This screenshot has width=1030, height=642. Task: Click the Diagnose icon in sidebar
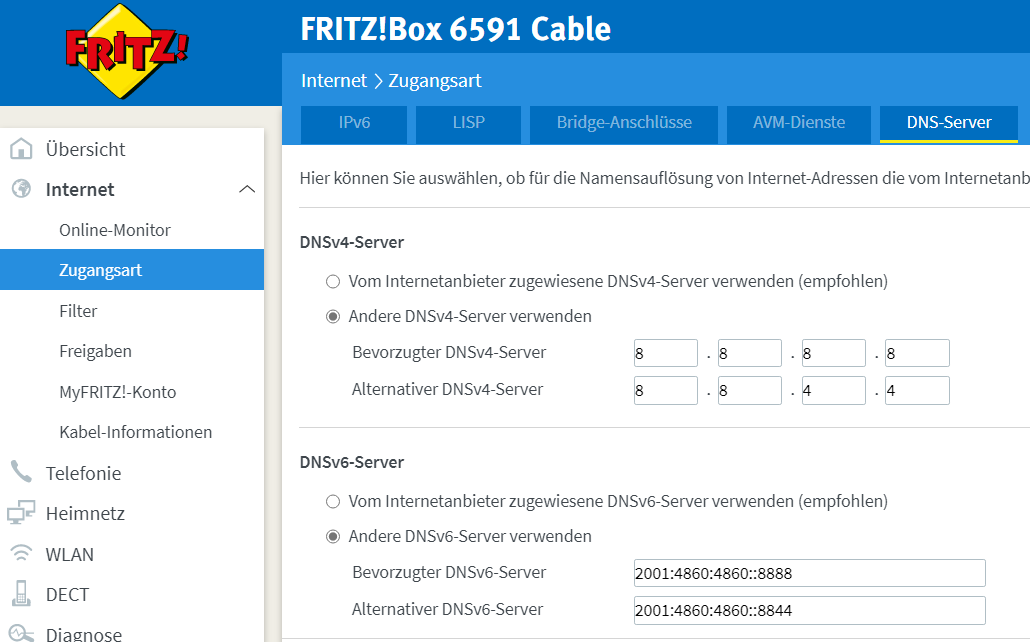(21, 632)
